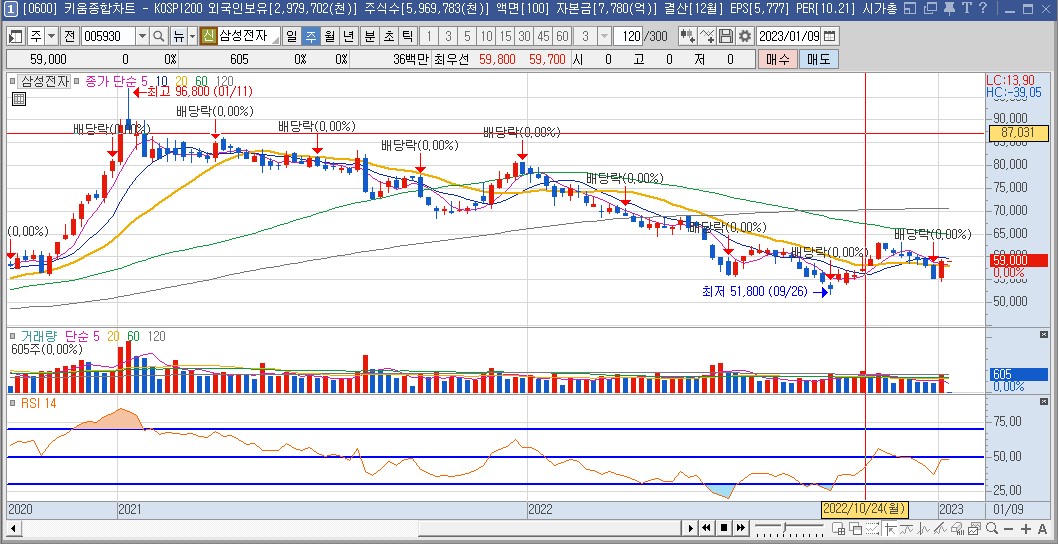Open the calendar date picker icon

coord(830,36)
